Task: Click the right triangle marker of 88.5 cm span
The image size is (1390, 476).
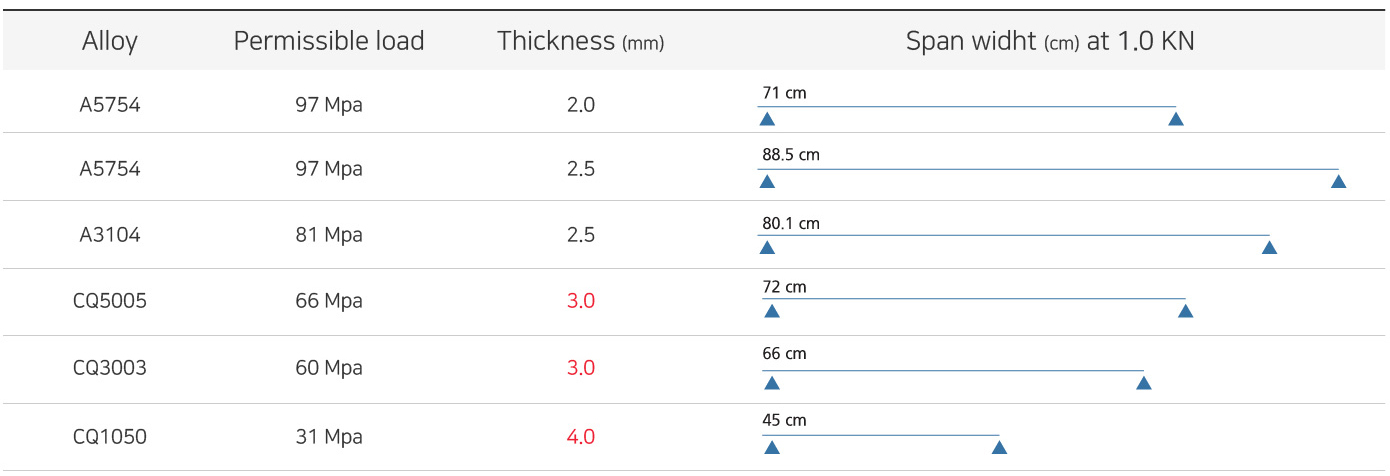Action: [x=1339, y=181]
